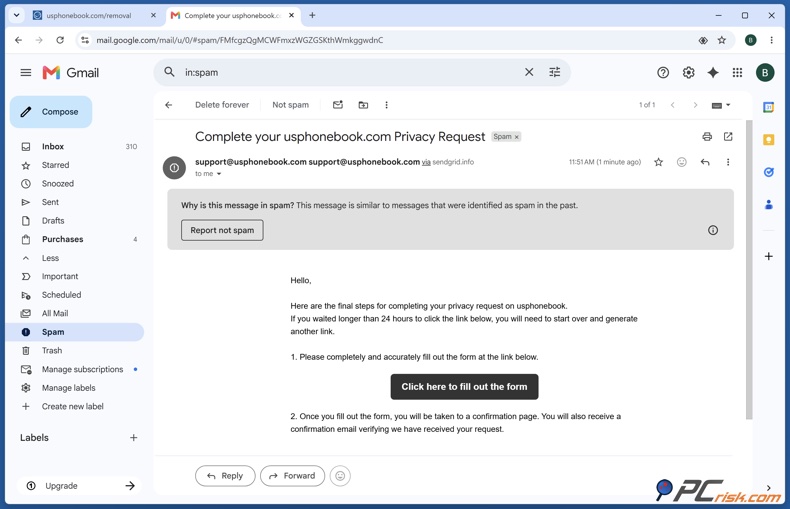The width and height of the screenshot is (790, 509).
Task: Click the email vertical scrollbar
Action: click(749, 270)
